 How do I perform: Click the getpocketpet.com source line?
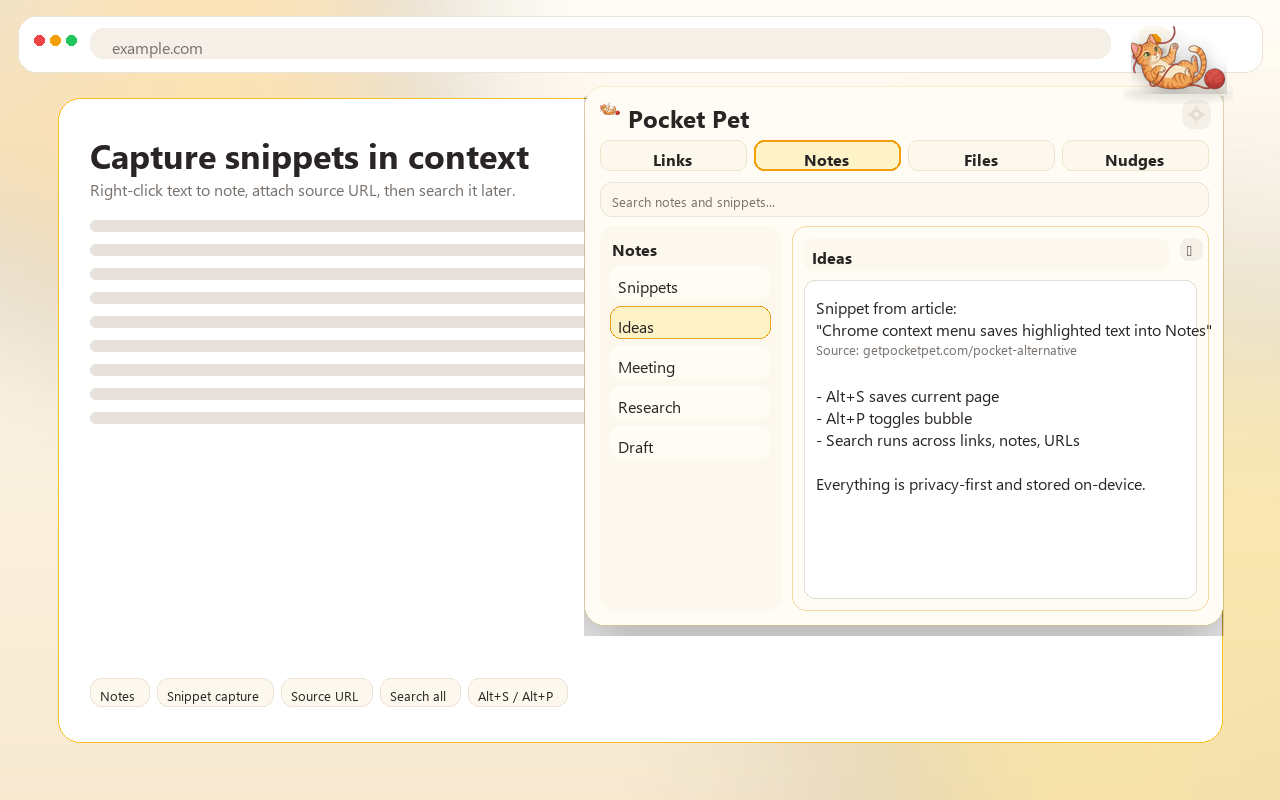coord(946,351)
